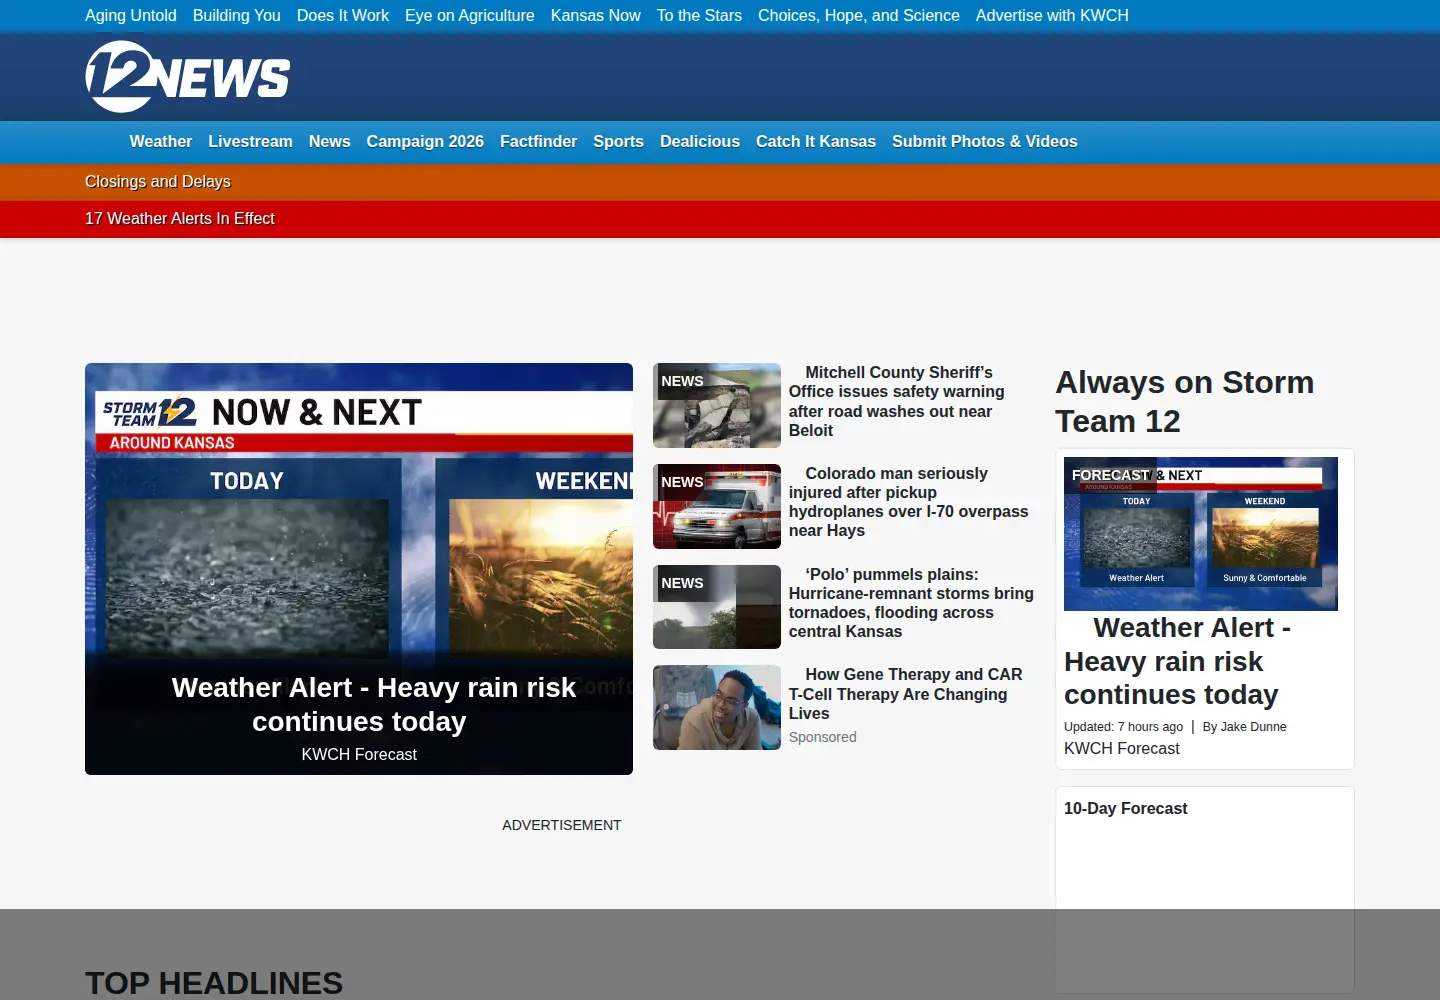Select Submit Photos & Videos menu item
This screenshot has height=1000, width=1440.
click(x=985, y=142)
